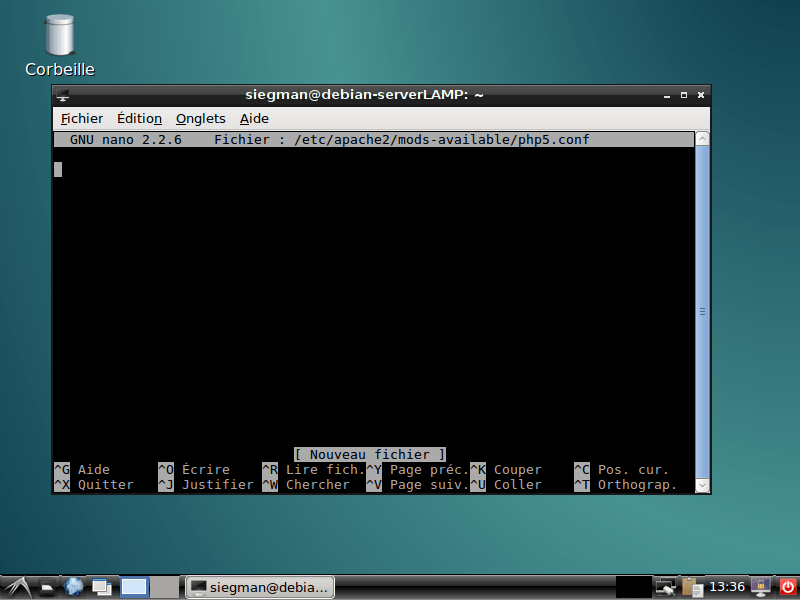Select the siegman@debia... window in the taskbar
Screen dimensions: 800x600
coord(259,587)
